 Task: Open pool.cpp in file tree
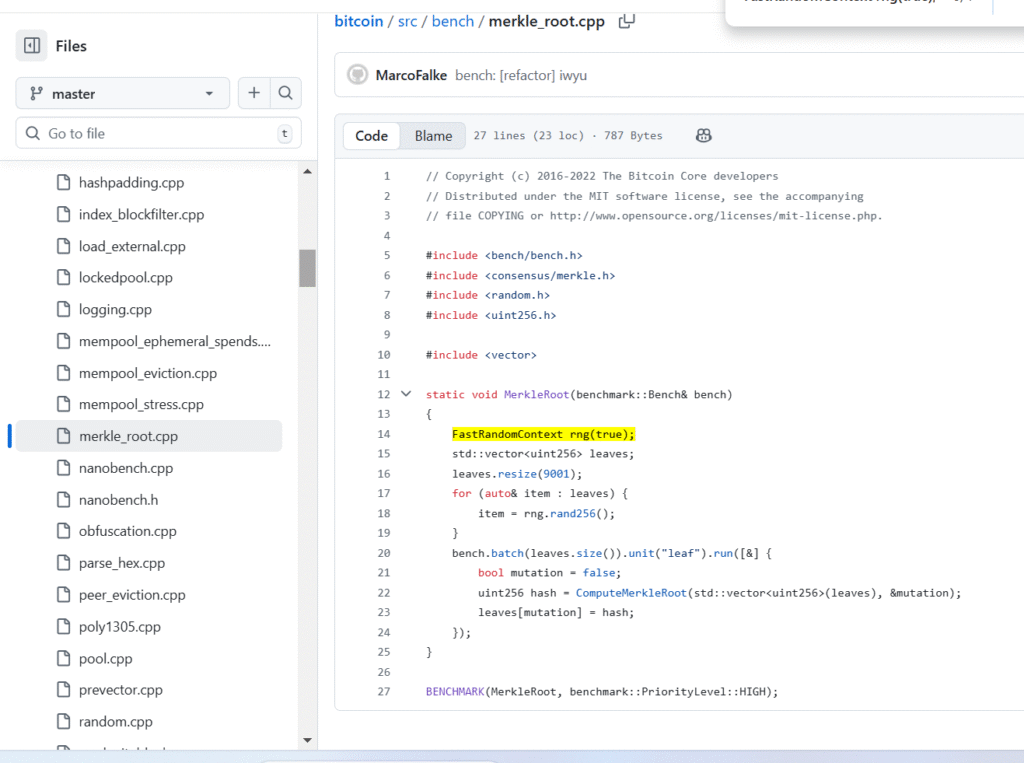(x=105, y=658)
